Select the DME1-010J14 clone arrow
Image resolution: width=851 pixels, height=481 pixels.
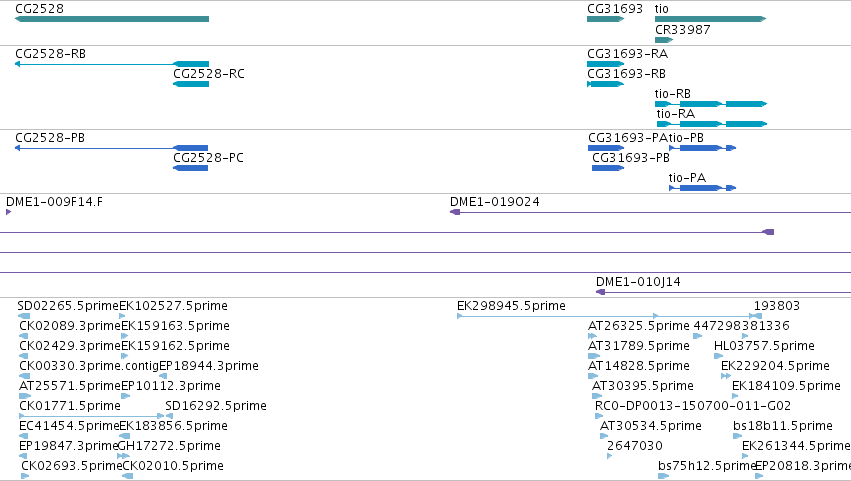[600, 292]
